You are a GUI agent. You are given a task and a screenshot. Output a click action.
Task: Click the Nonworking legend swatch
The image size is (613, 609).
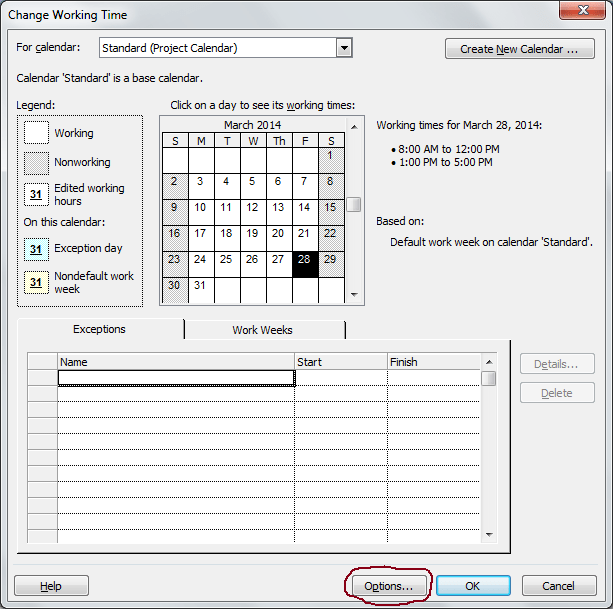click(36, 163)
